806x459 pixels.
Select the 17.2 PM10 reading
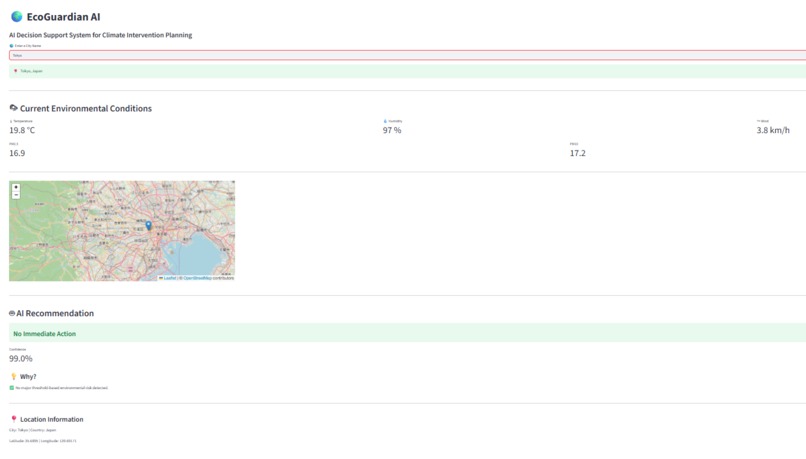tap(577, 153)
